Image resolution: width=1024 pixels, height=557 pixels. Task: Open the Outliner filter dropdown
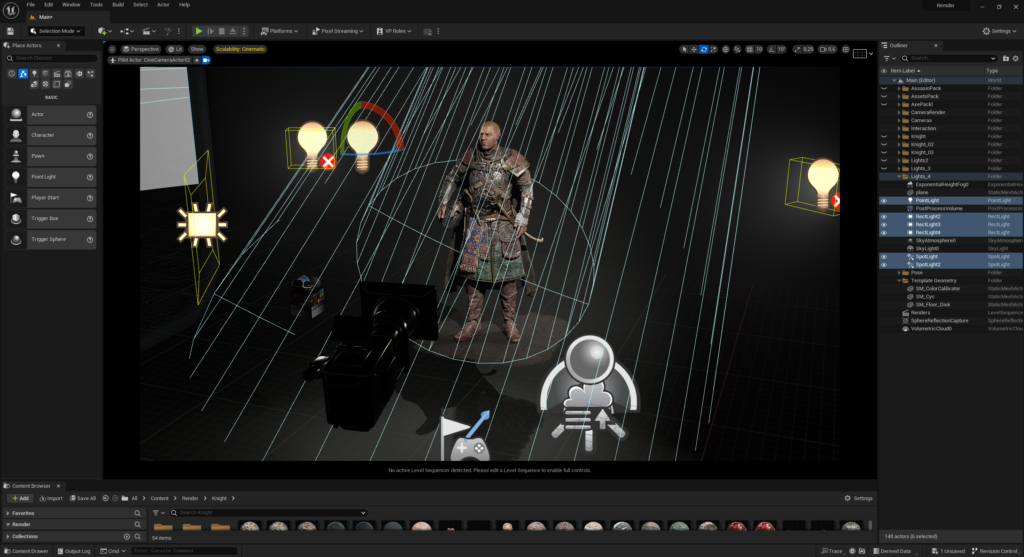[x=889, y=58]
